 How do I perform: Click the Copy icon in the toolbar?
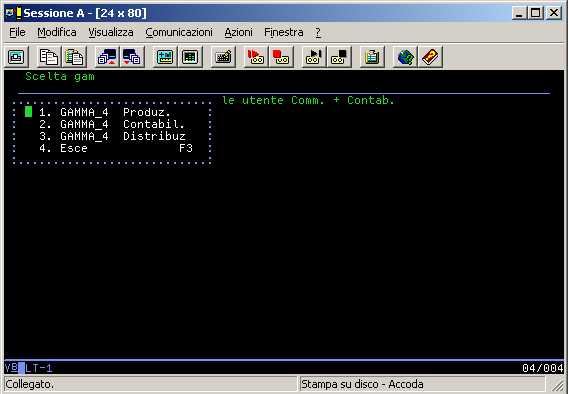coord(49,57)
